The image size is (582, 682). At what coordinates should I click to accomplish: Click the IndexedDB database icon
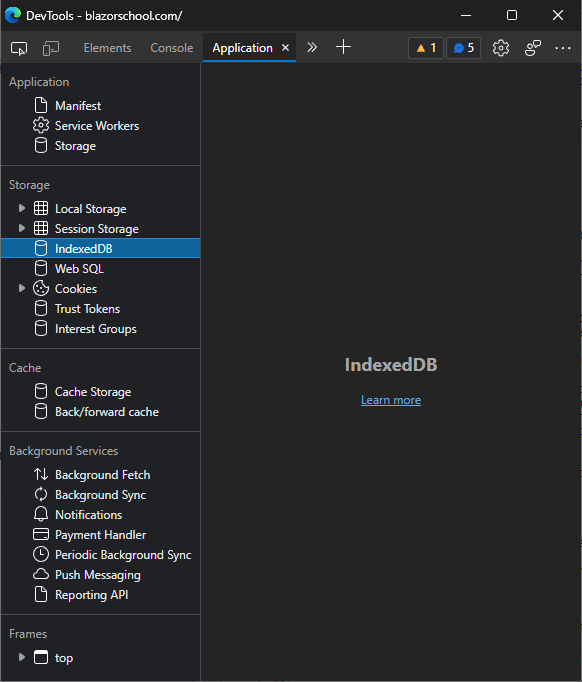41,249
